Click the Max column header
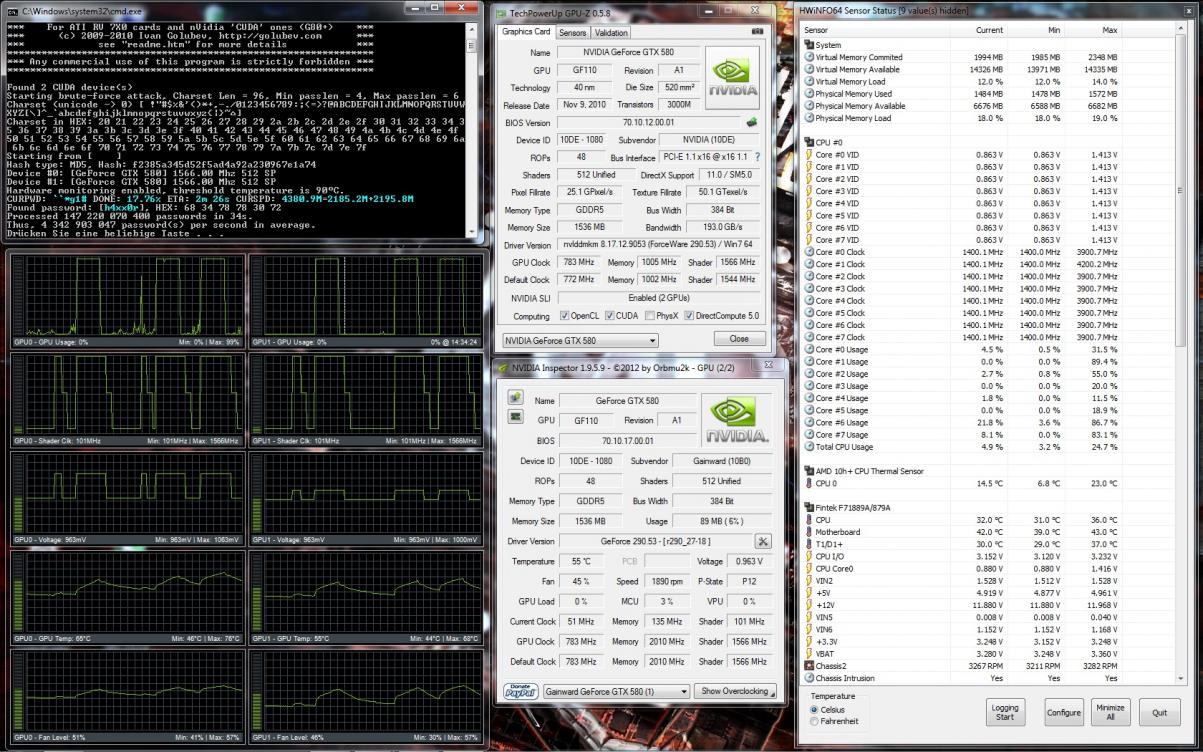This screenshot has height=752, width=1203. (x=1092, y=30)
